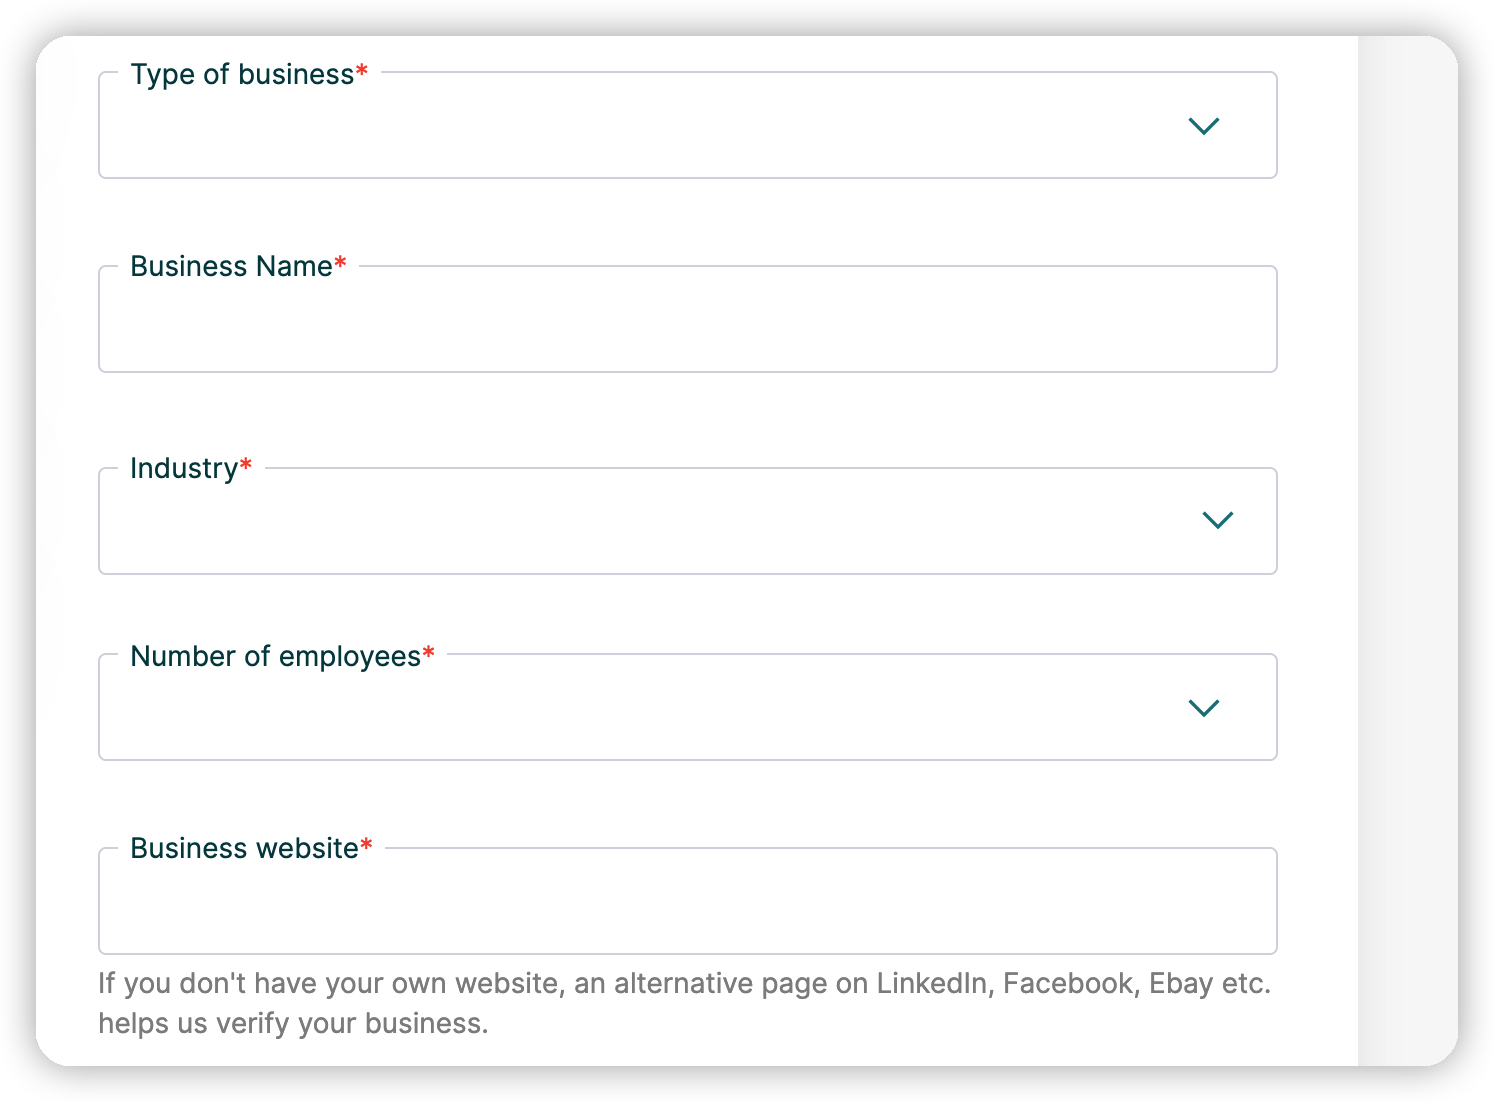Image resolution: width=1494 pixels, height=1102 pixels.
Task: Click the 'Business website' field label
Action: (244, 849)
